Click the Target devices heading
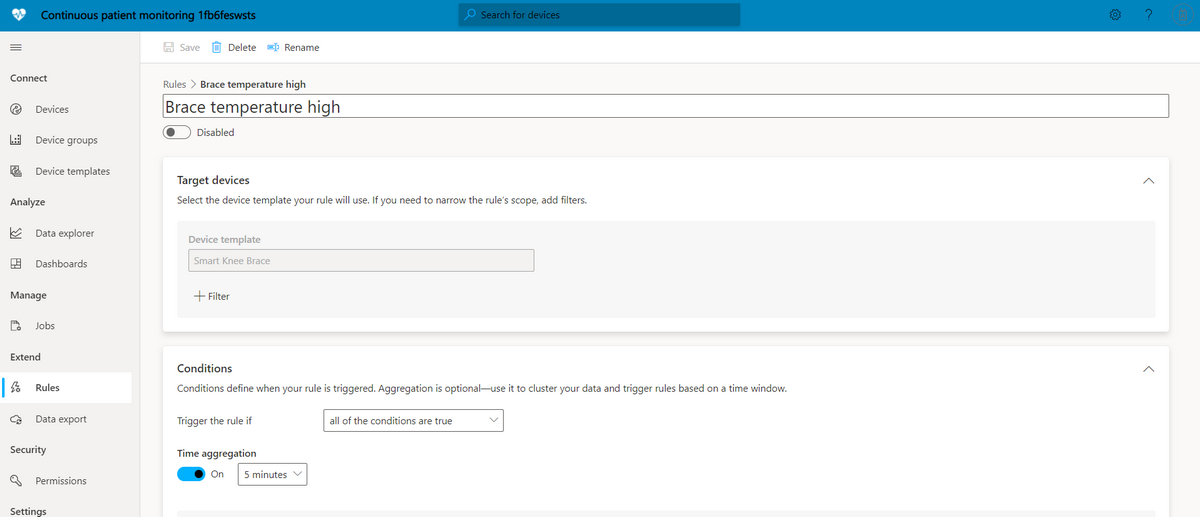The height and width of the screenshot is (517, 1200). 213,180
